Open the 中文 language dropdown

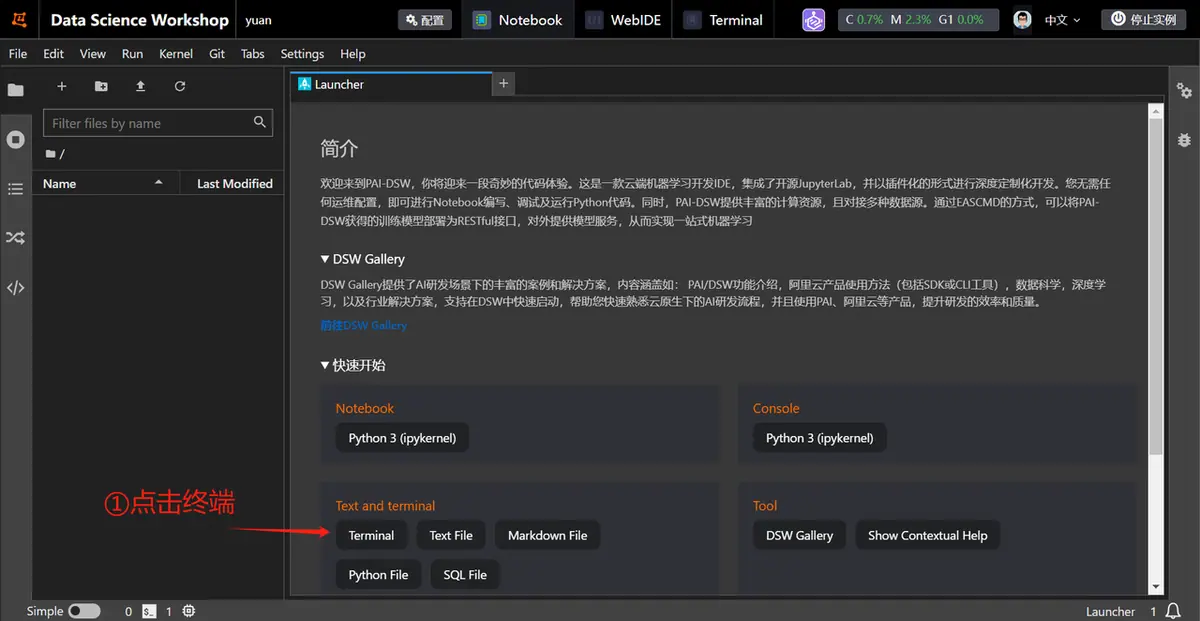(1063, 20)
